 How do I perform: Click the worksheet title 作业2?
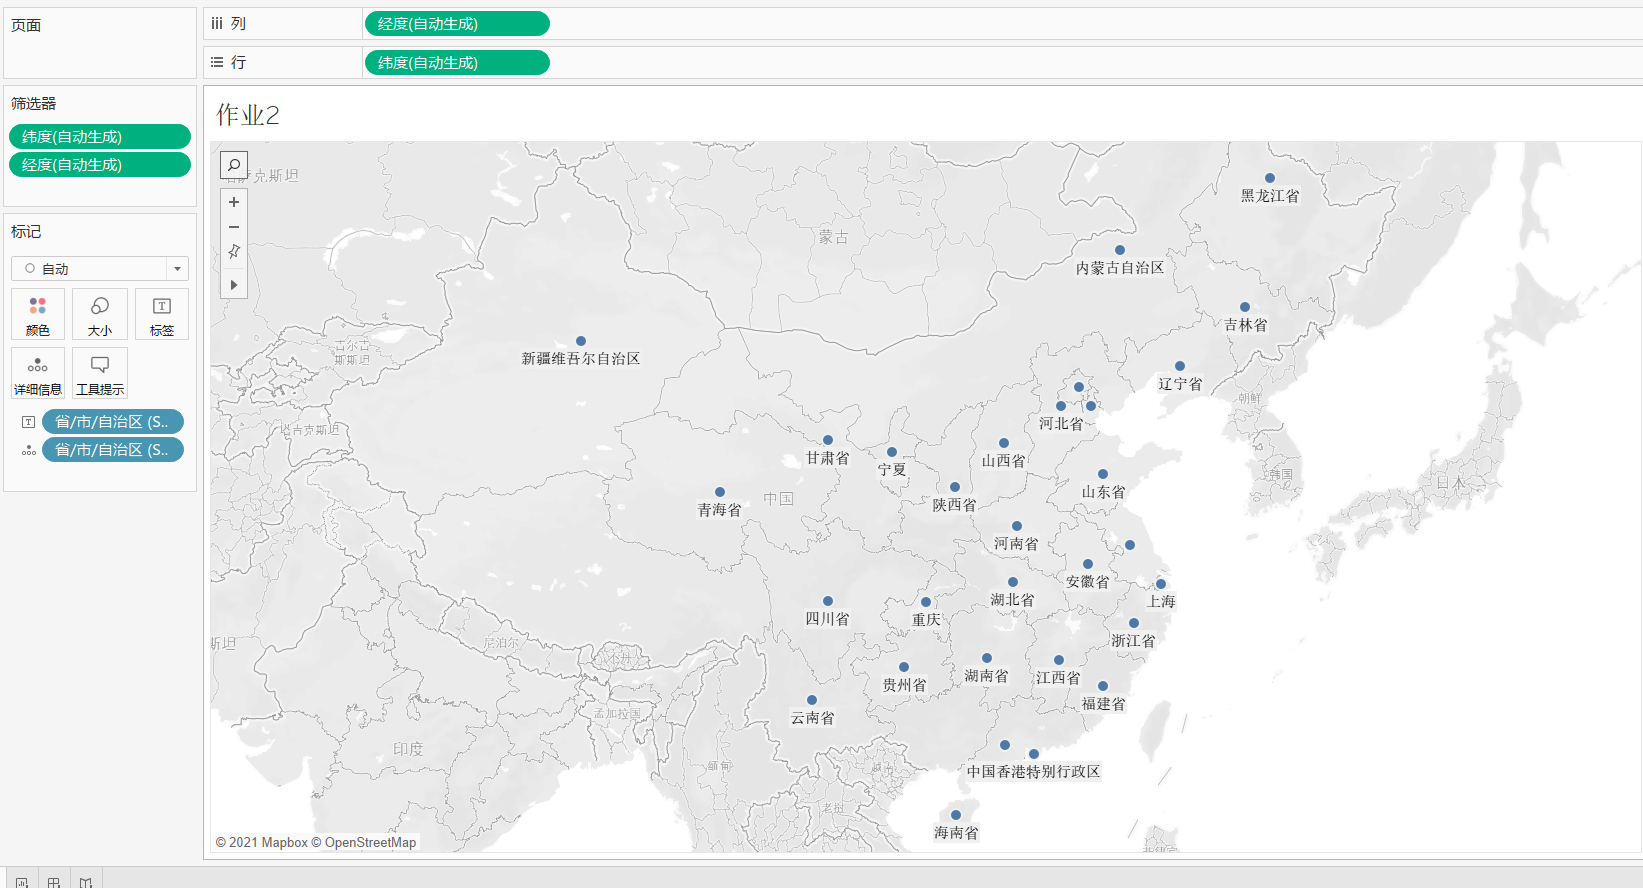248,115
